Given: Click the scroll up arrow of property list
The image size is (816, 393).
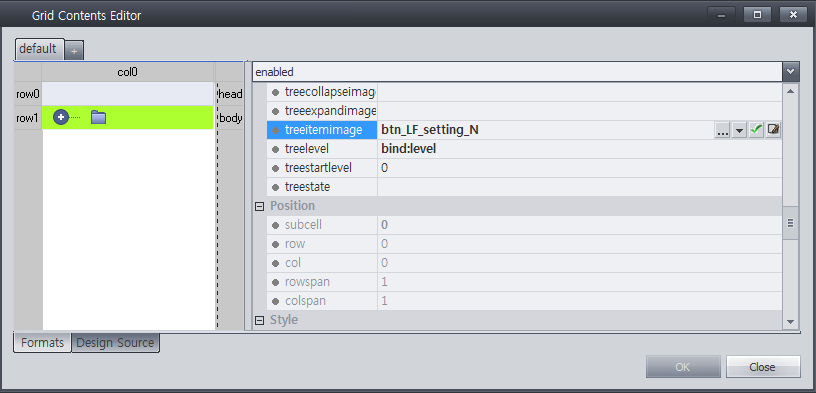Looking at the screenshot, I should 790,91.
